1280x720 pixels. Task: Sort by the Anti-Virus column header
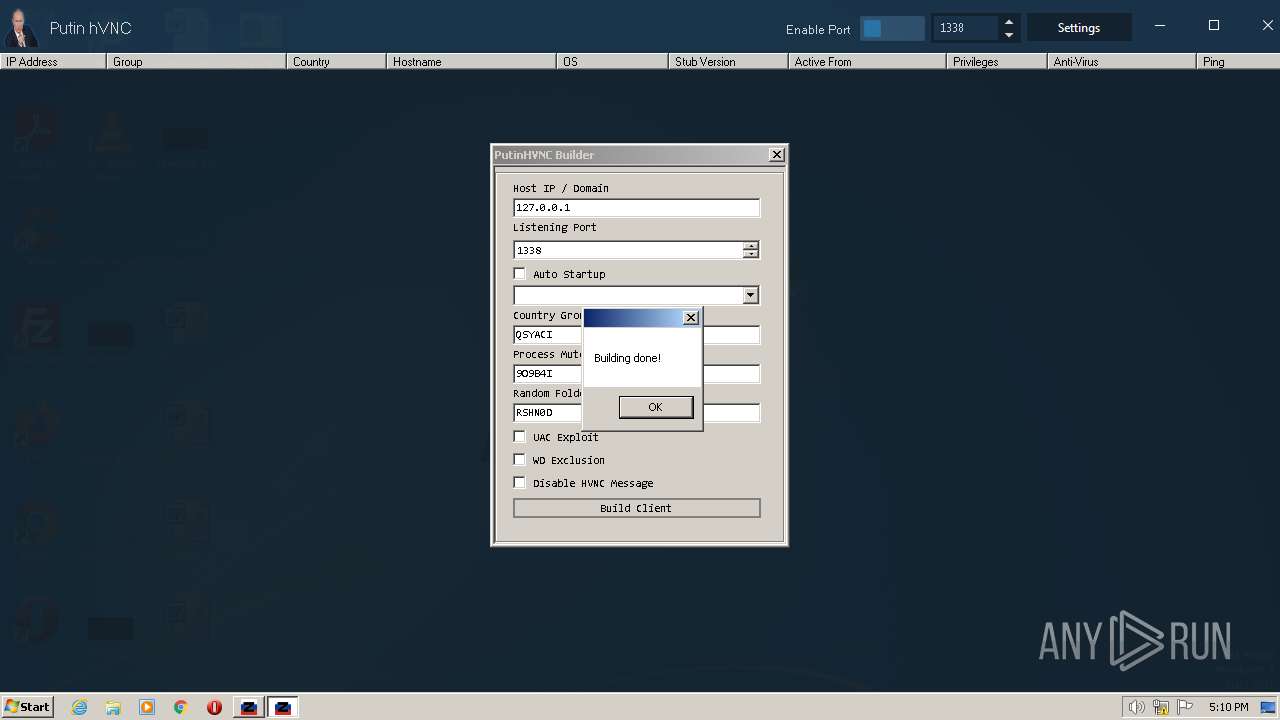coord(1121,61)
